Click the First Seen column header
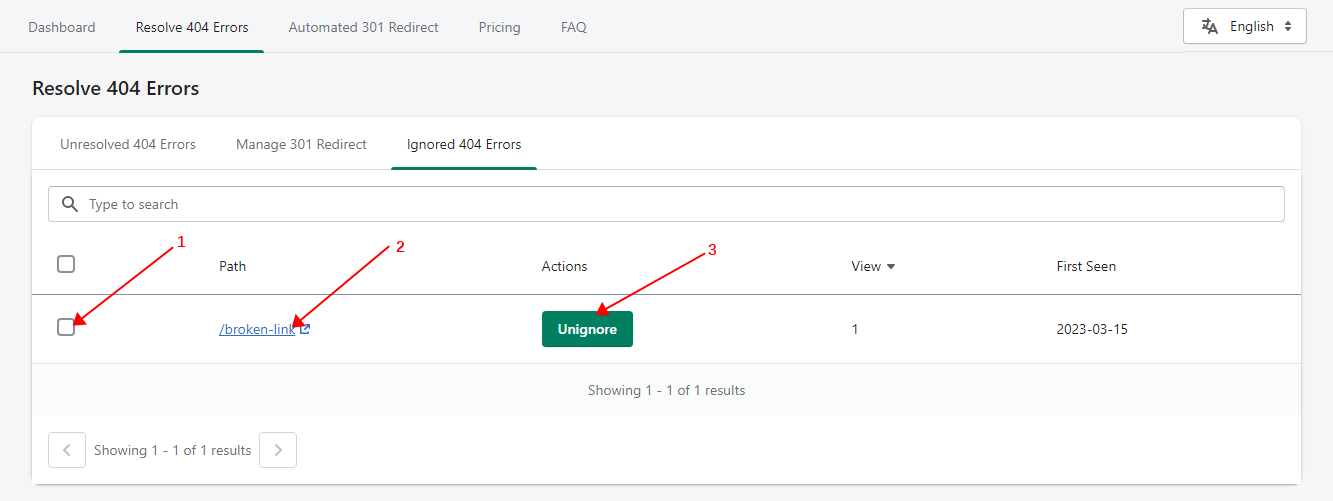 pos(1086,266)
